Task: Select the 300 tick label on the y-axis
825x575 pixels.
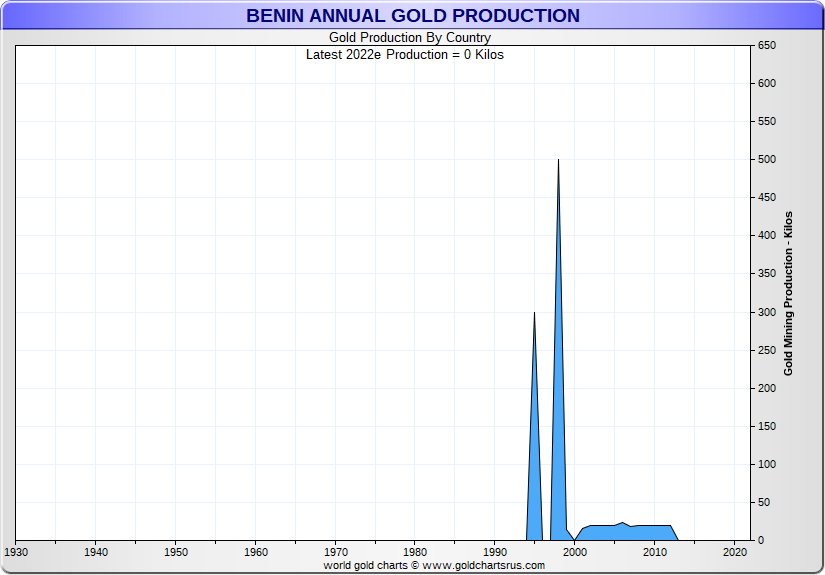Action: coord(767,312)
